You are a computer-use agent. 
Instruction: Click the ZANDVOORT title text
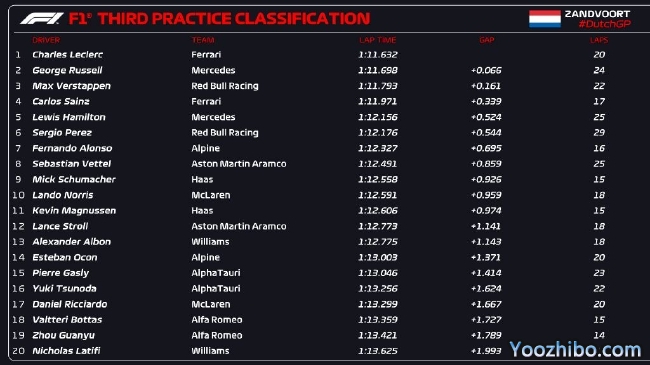tap(597, 14)
